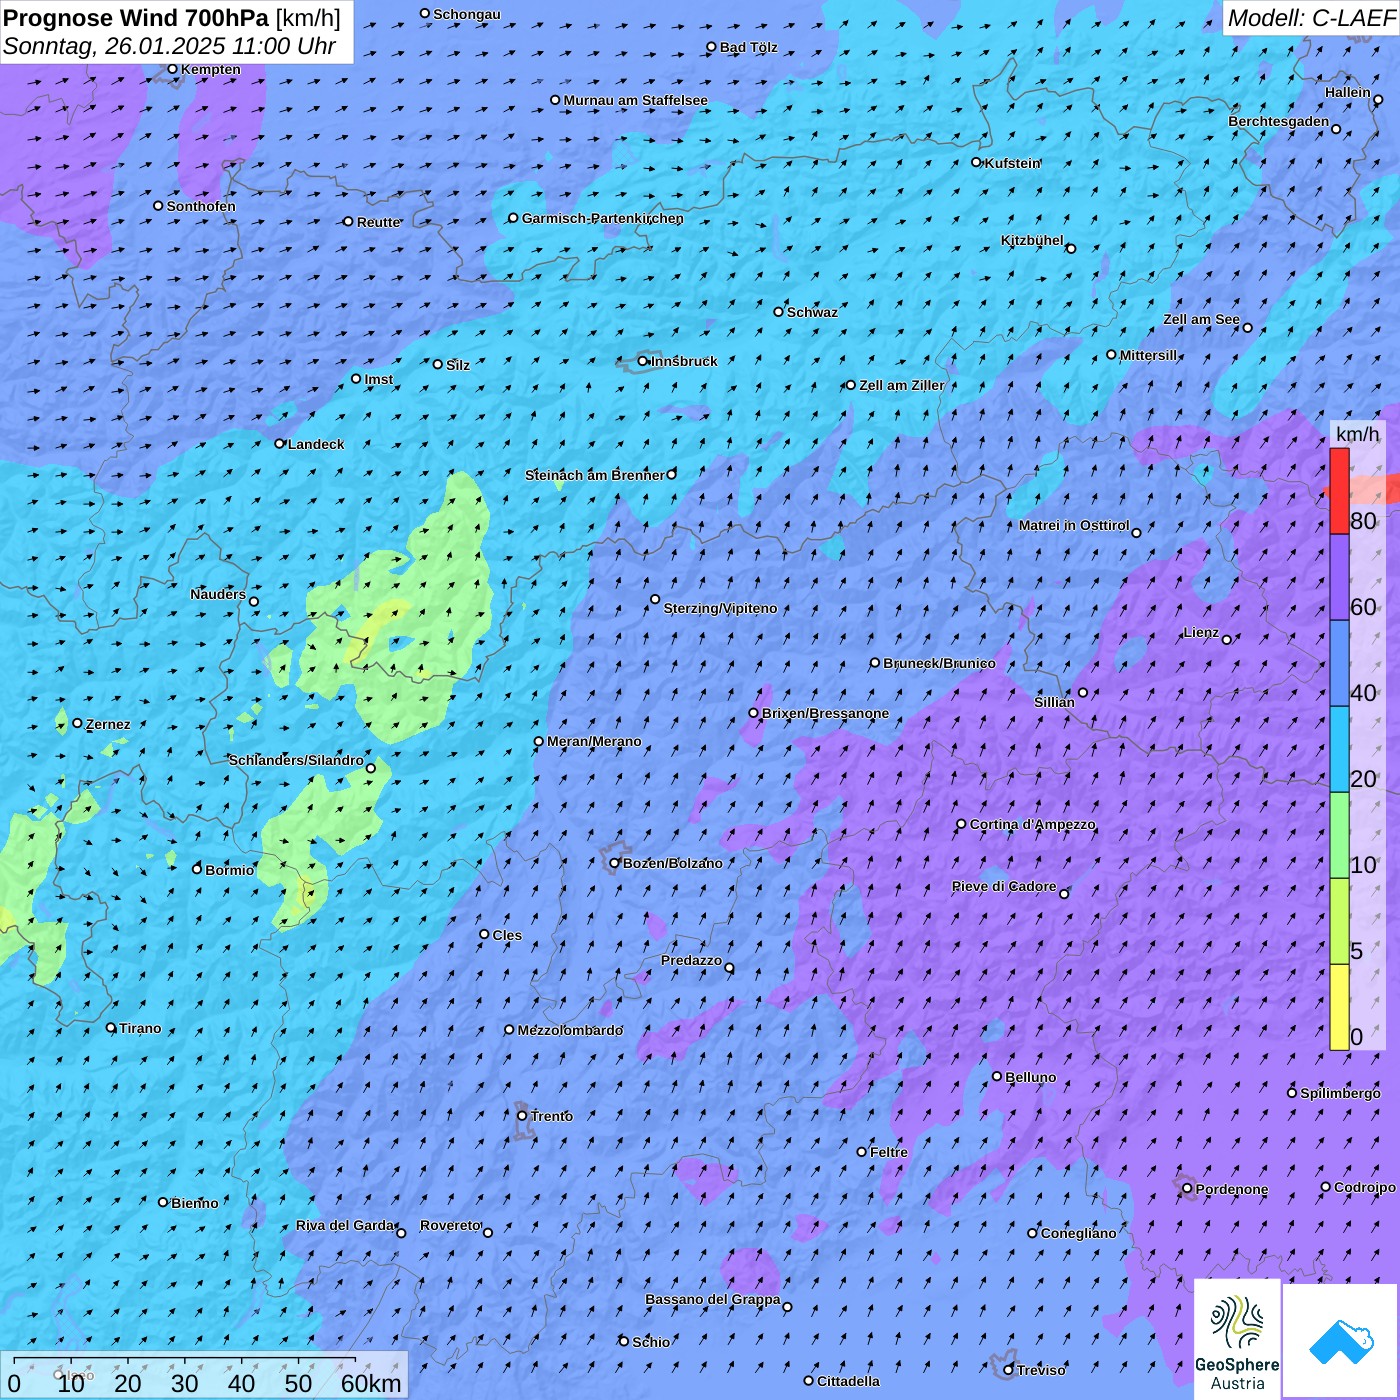Click the red 80 km/h legend color
The height and width of the screenshot is (1400, 1400).
(1339, 491)
